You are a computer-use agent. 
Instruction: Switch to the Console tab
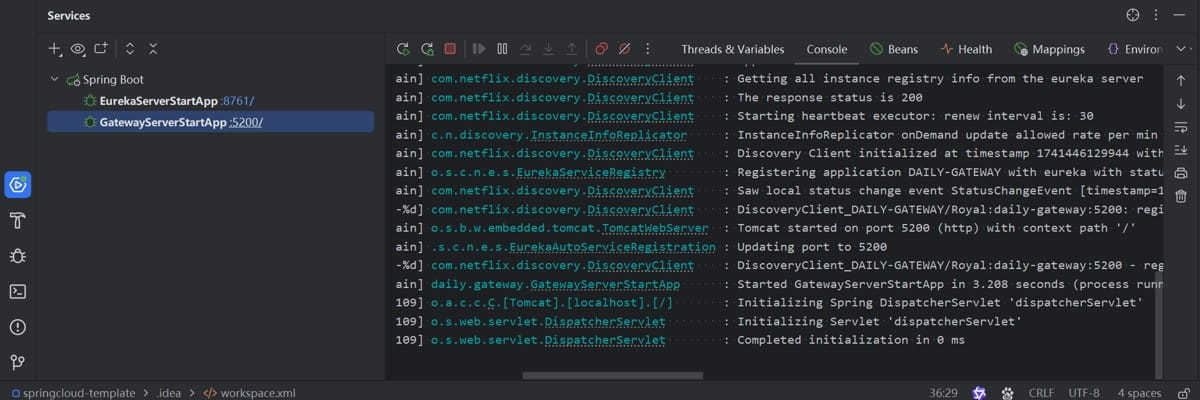click(x=827, y=49)
